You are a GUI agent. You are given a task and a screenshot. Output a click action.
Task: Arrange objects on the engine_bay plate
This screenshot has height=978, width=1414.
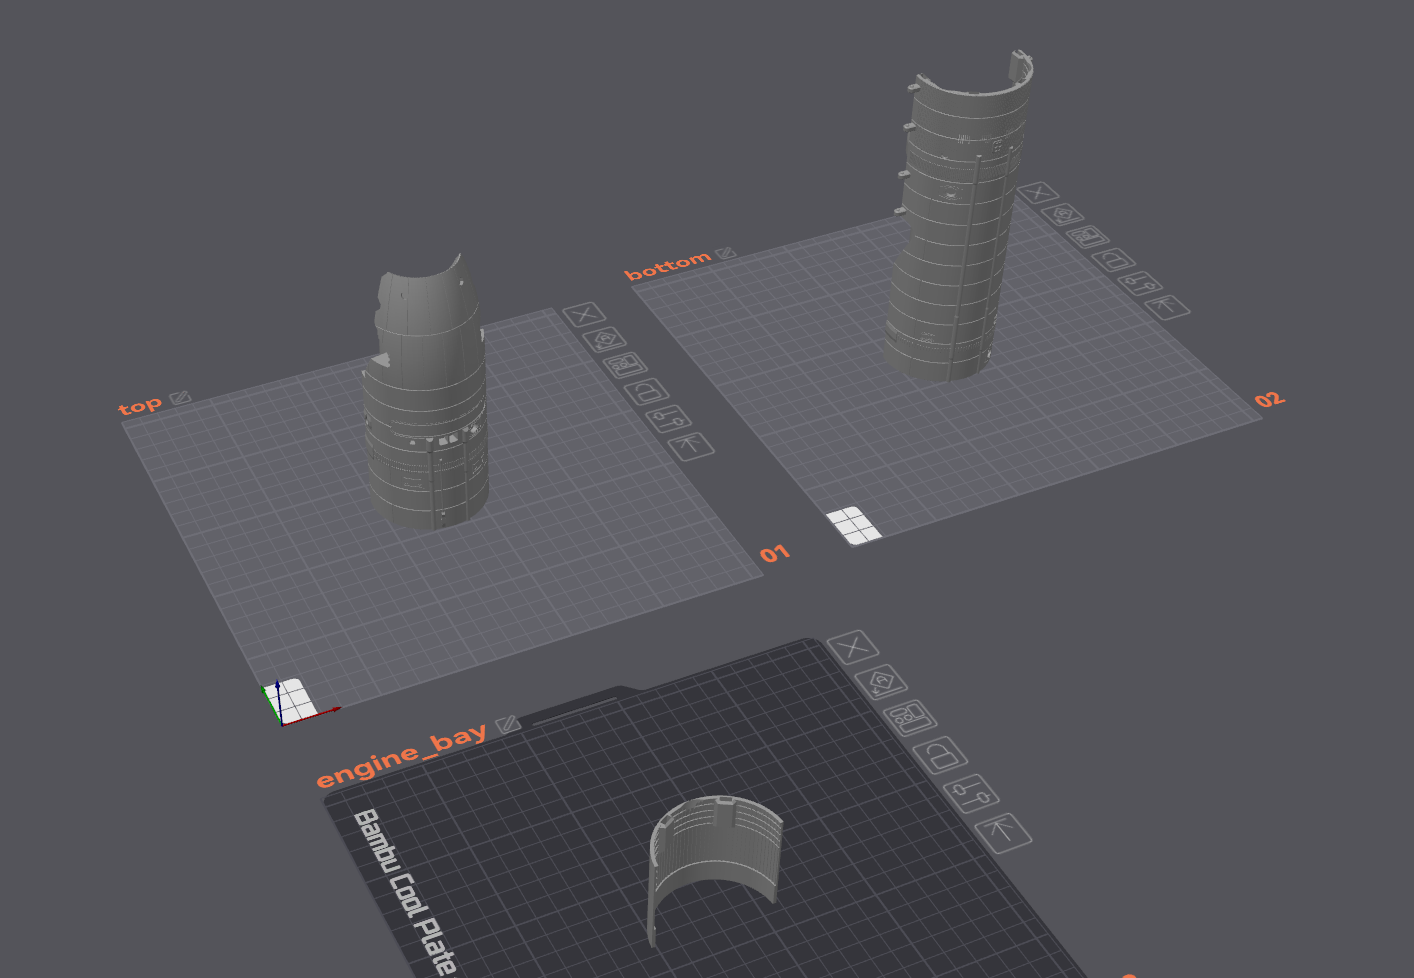pos(910,718)
